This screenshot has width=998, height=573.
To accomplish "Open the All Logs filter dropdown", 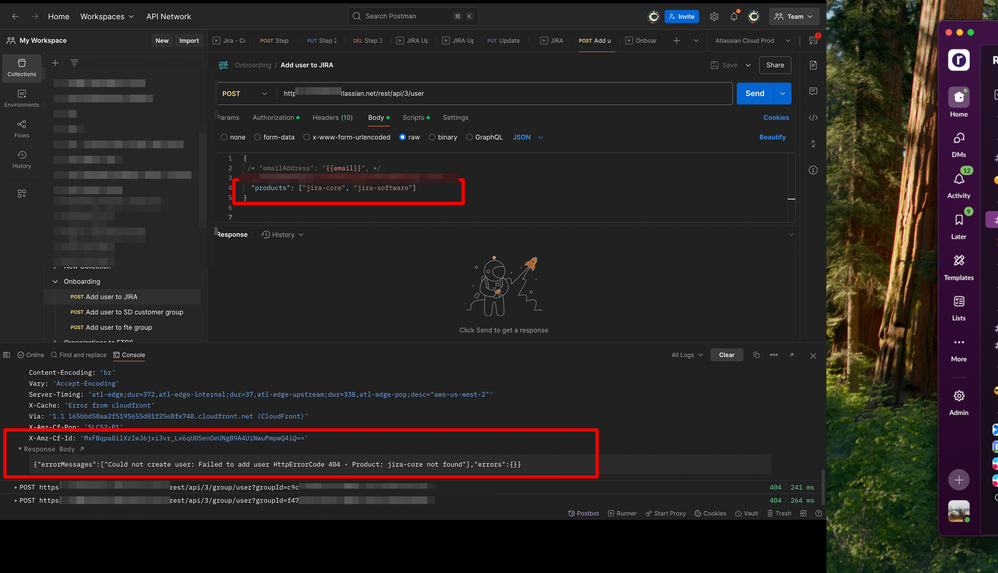I will pos(687,355).
